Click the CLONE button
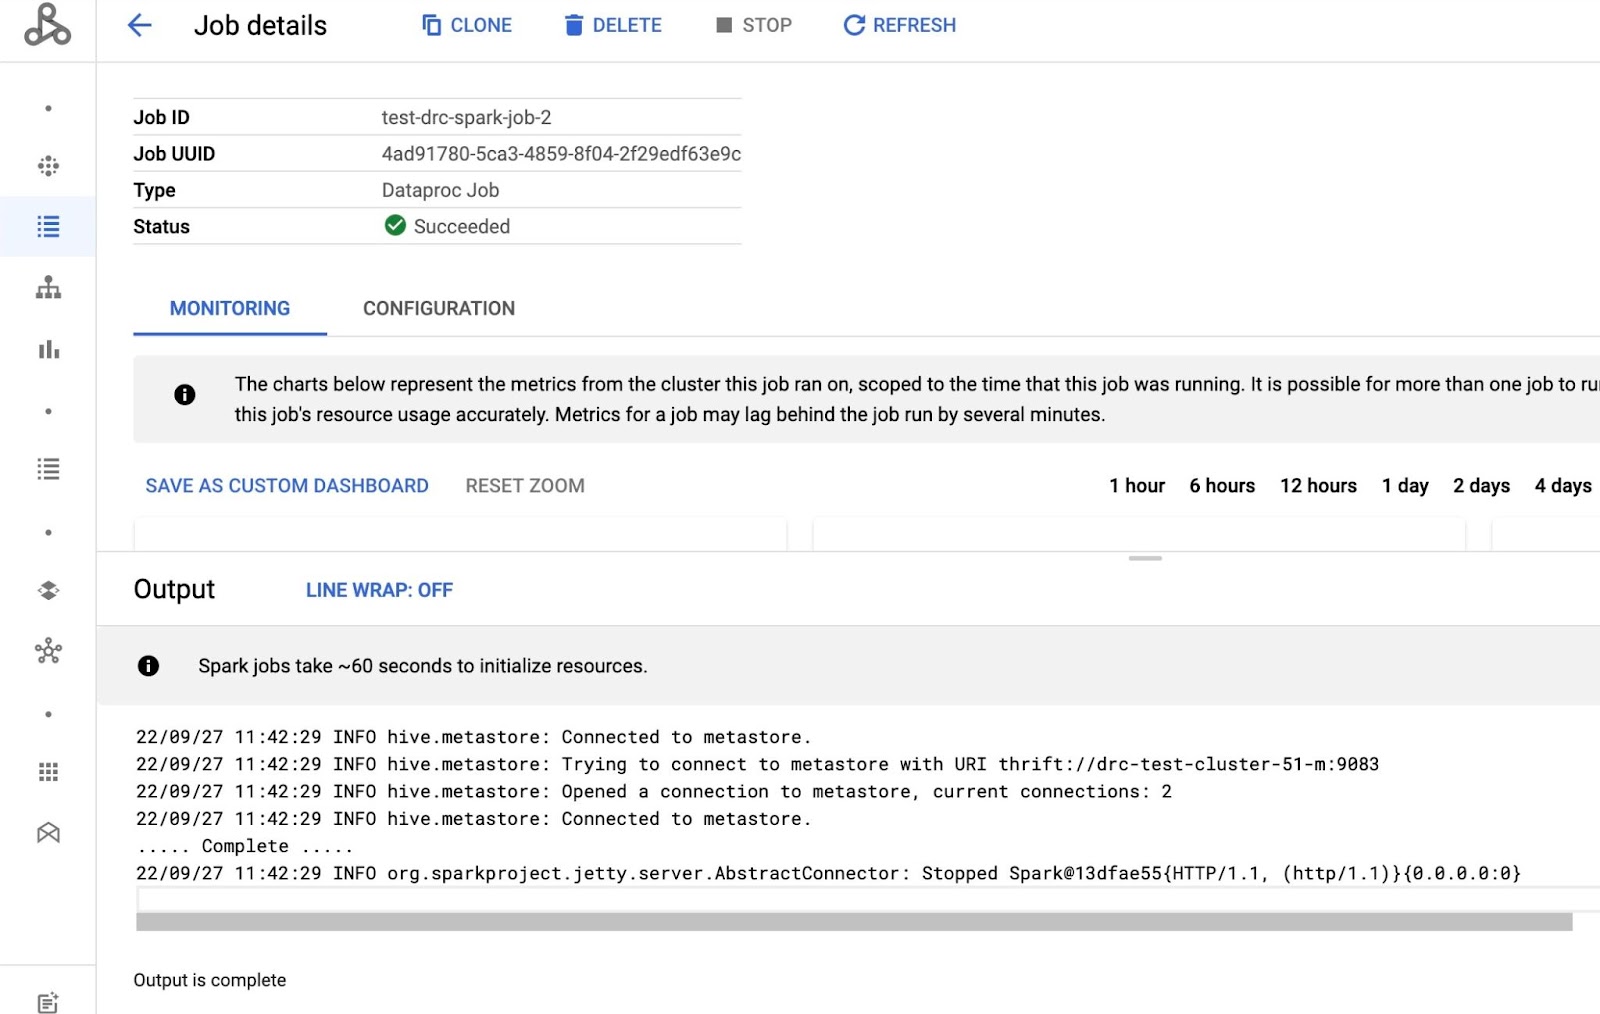Screen dimensions: 1600x1014 (x=467, y=26)
